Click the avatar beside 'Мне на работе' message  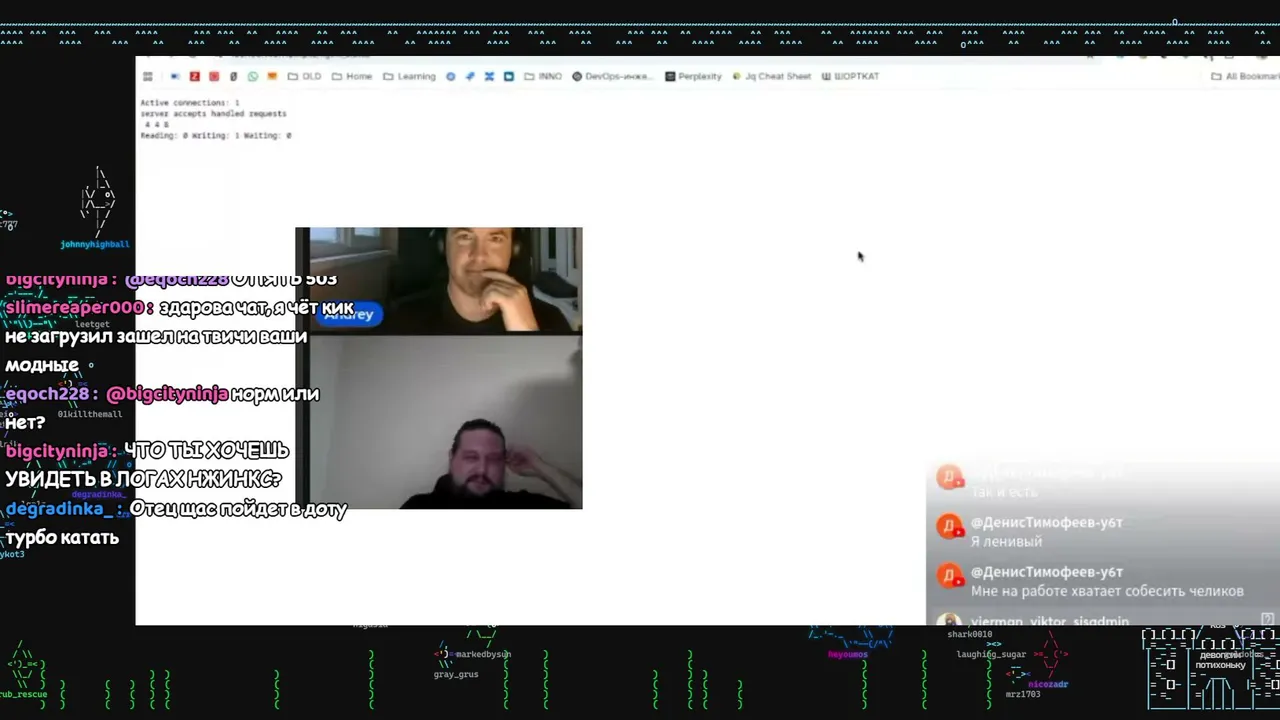[949, 577]
